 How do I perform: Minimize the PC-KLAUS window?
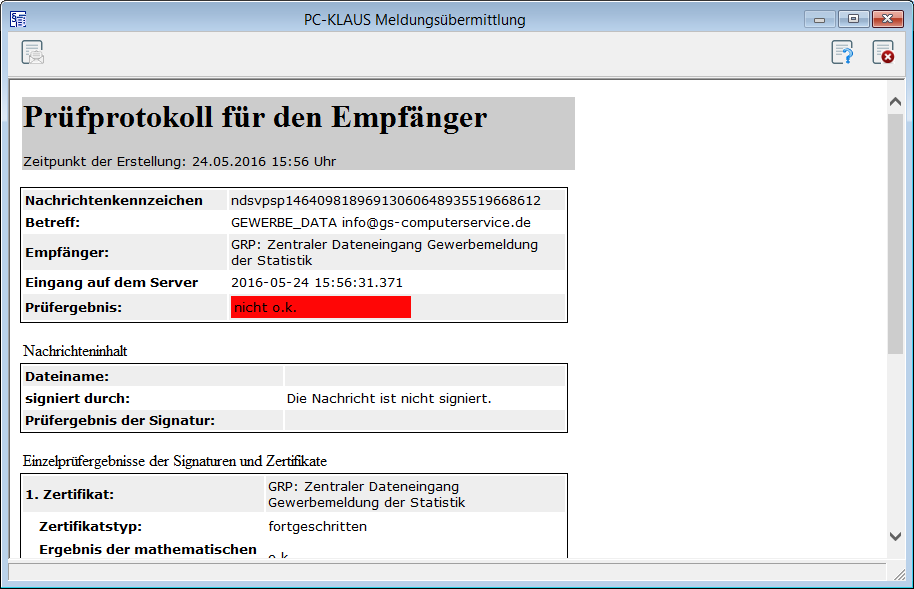click(820, 19)
